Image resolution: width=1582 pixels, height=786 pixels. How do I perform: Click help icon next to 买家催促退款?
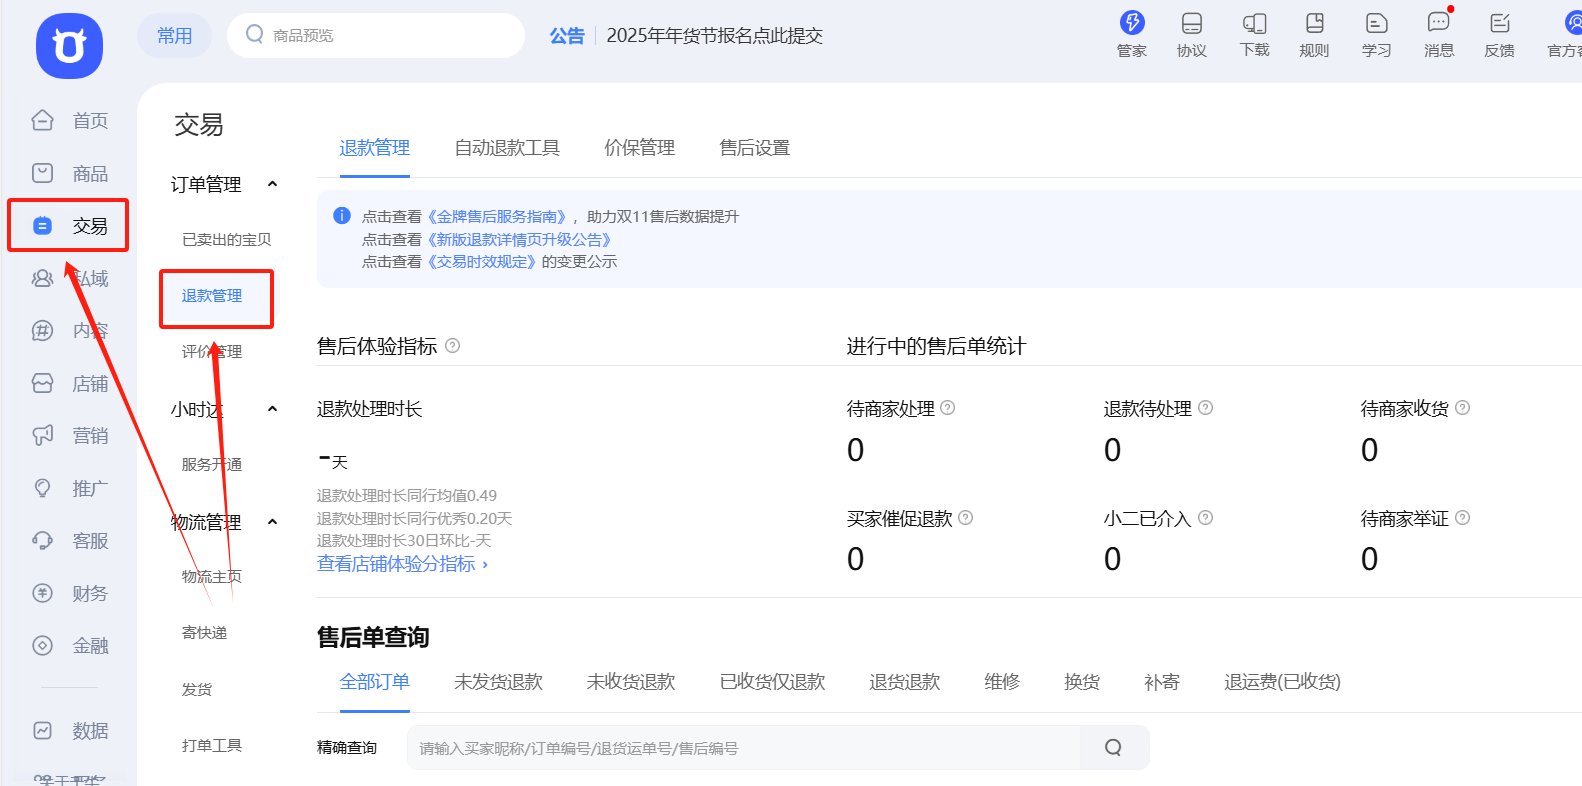pyautogui.click(x=965, y=518)
